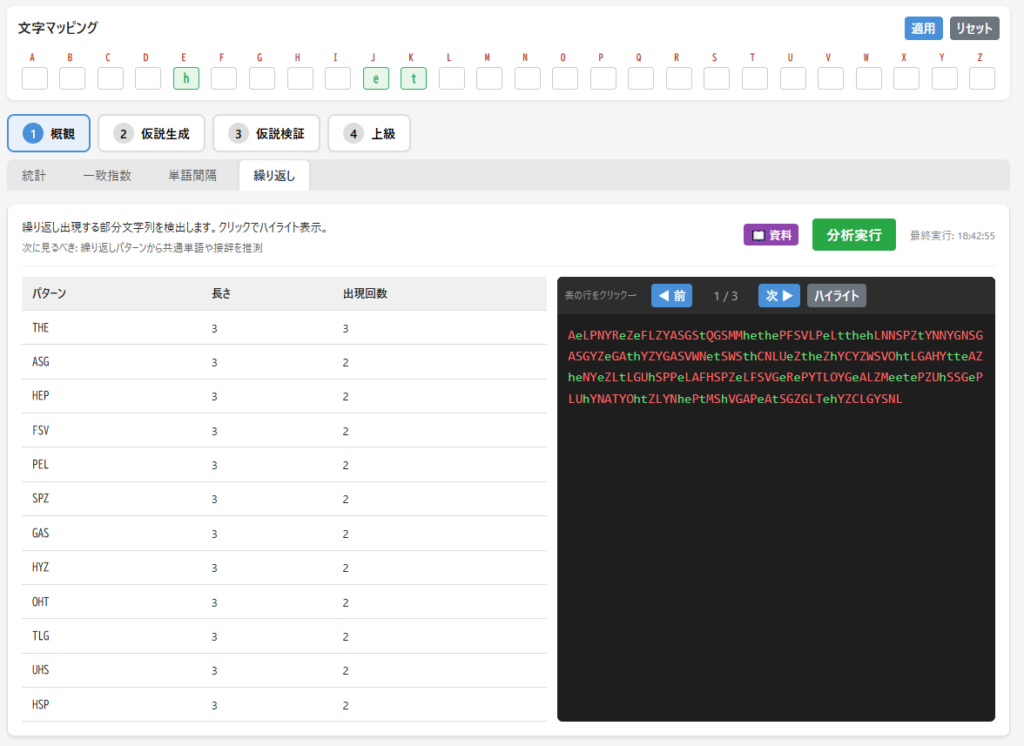The width and height of the screenshot is (1024, 746).
Task: Click the mapping field for letter E
Action: (x=186, y=78)
